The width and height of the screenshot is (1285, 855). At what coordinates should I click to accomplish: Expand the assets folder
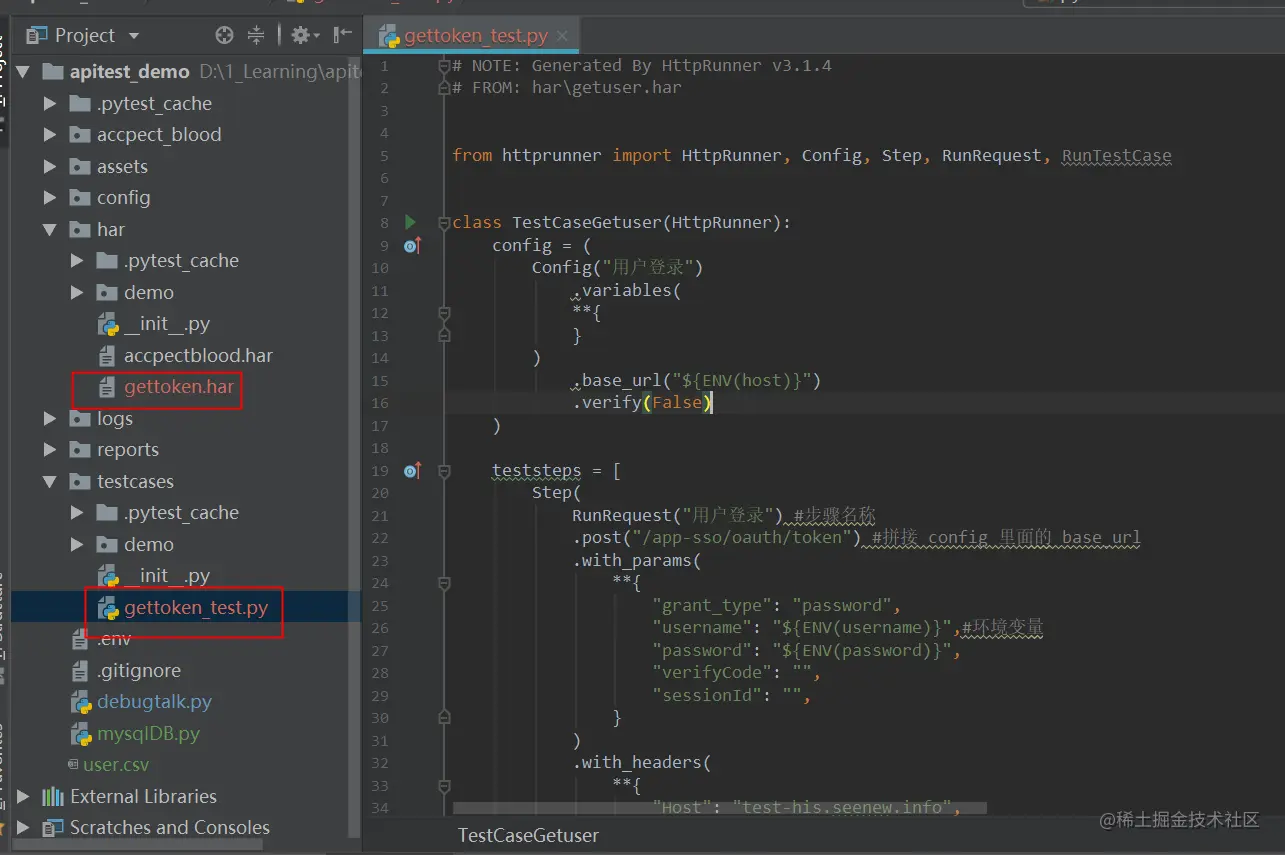pos(50,167)
